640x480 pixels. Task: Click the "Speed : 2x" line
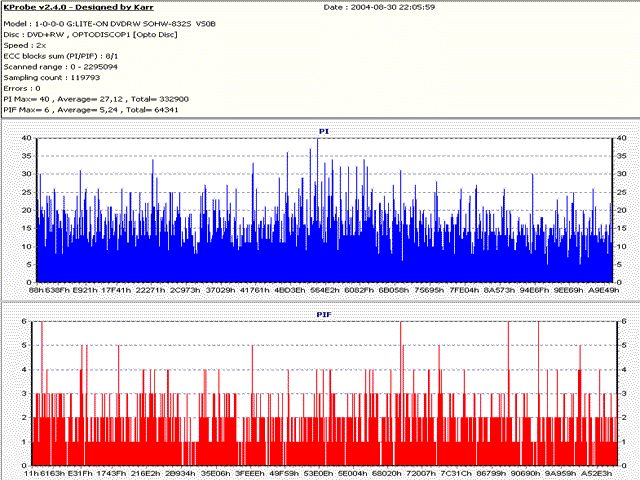click(25, 45)
